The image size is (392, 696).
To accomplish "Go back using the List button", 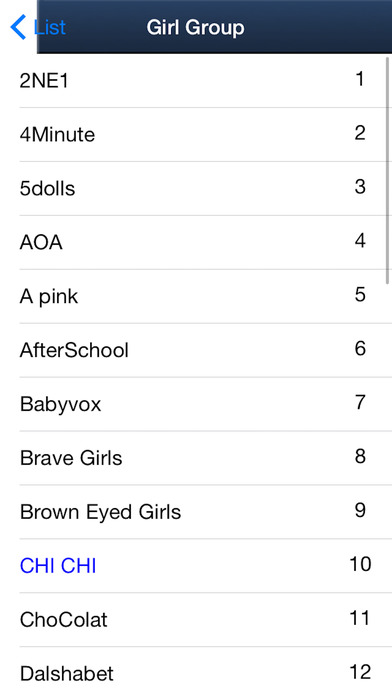I will click(x=38, y=27).
